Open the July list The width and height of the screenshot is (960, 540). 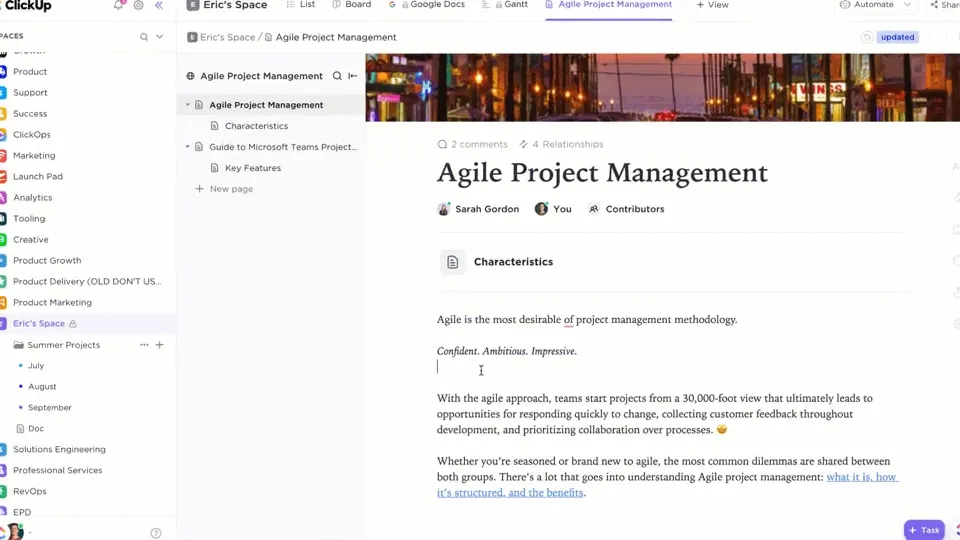pos(36,366)
